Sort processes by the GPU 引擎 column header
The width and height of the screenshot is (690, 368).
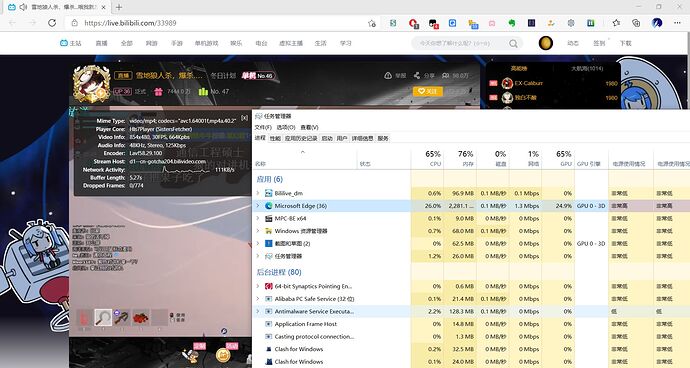(591, 158)
